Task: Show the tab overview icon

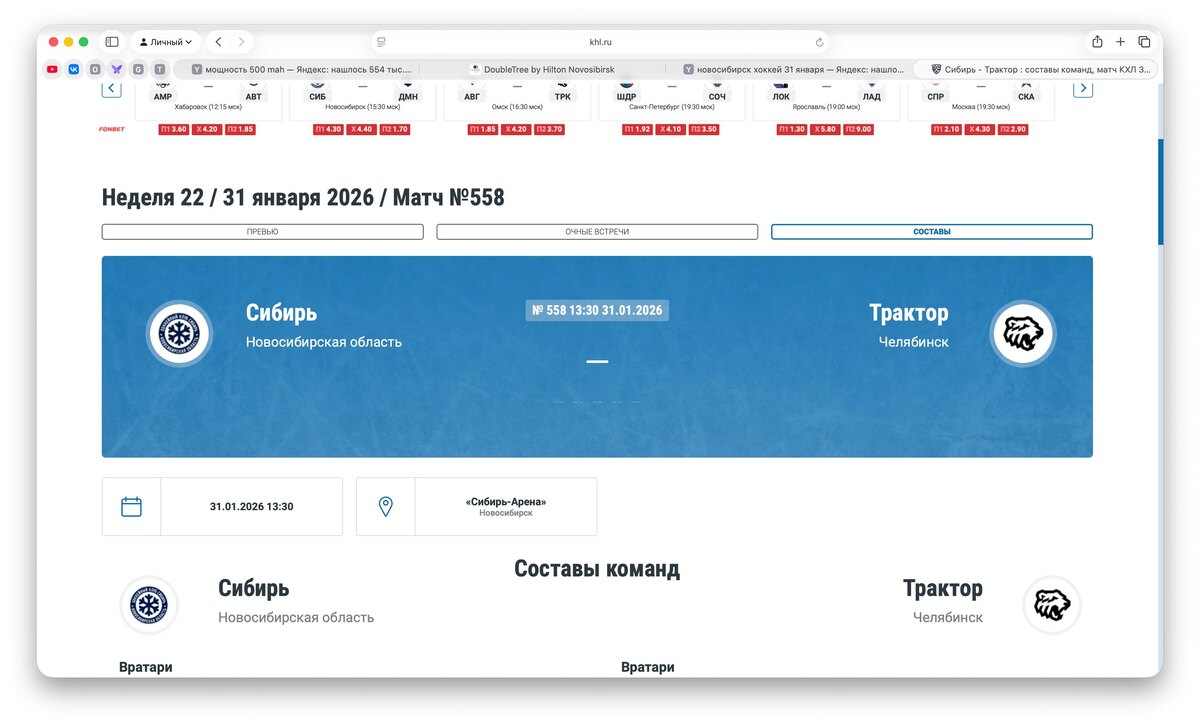Action: tap(1144, 42)
